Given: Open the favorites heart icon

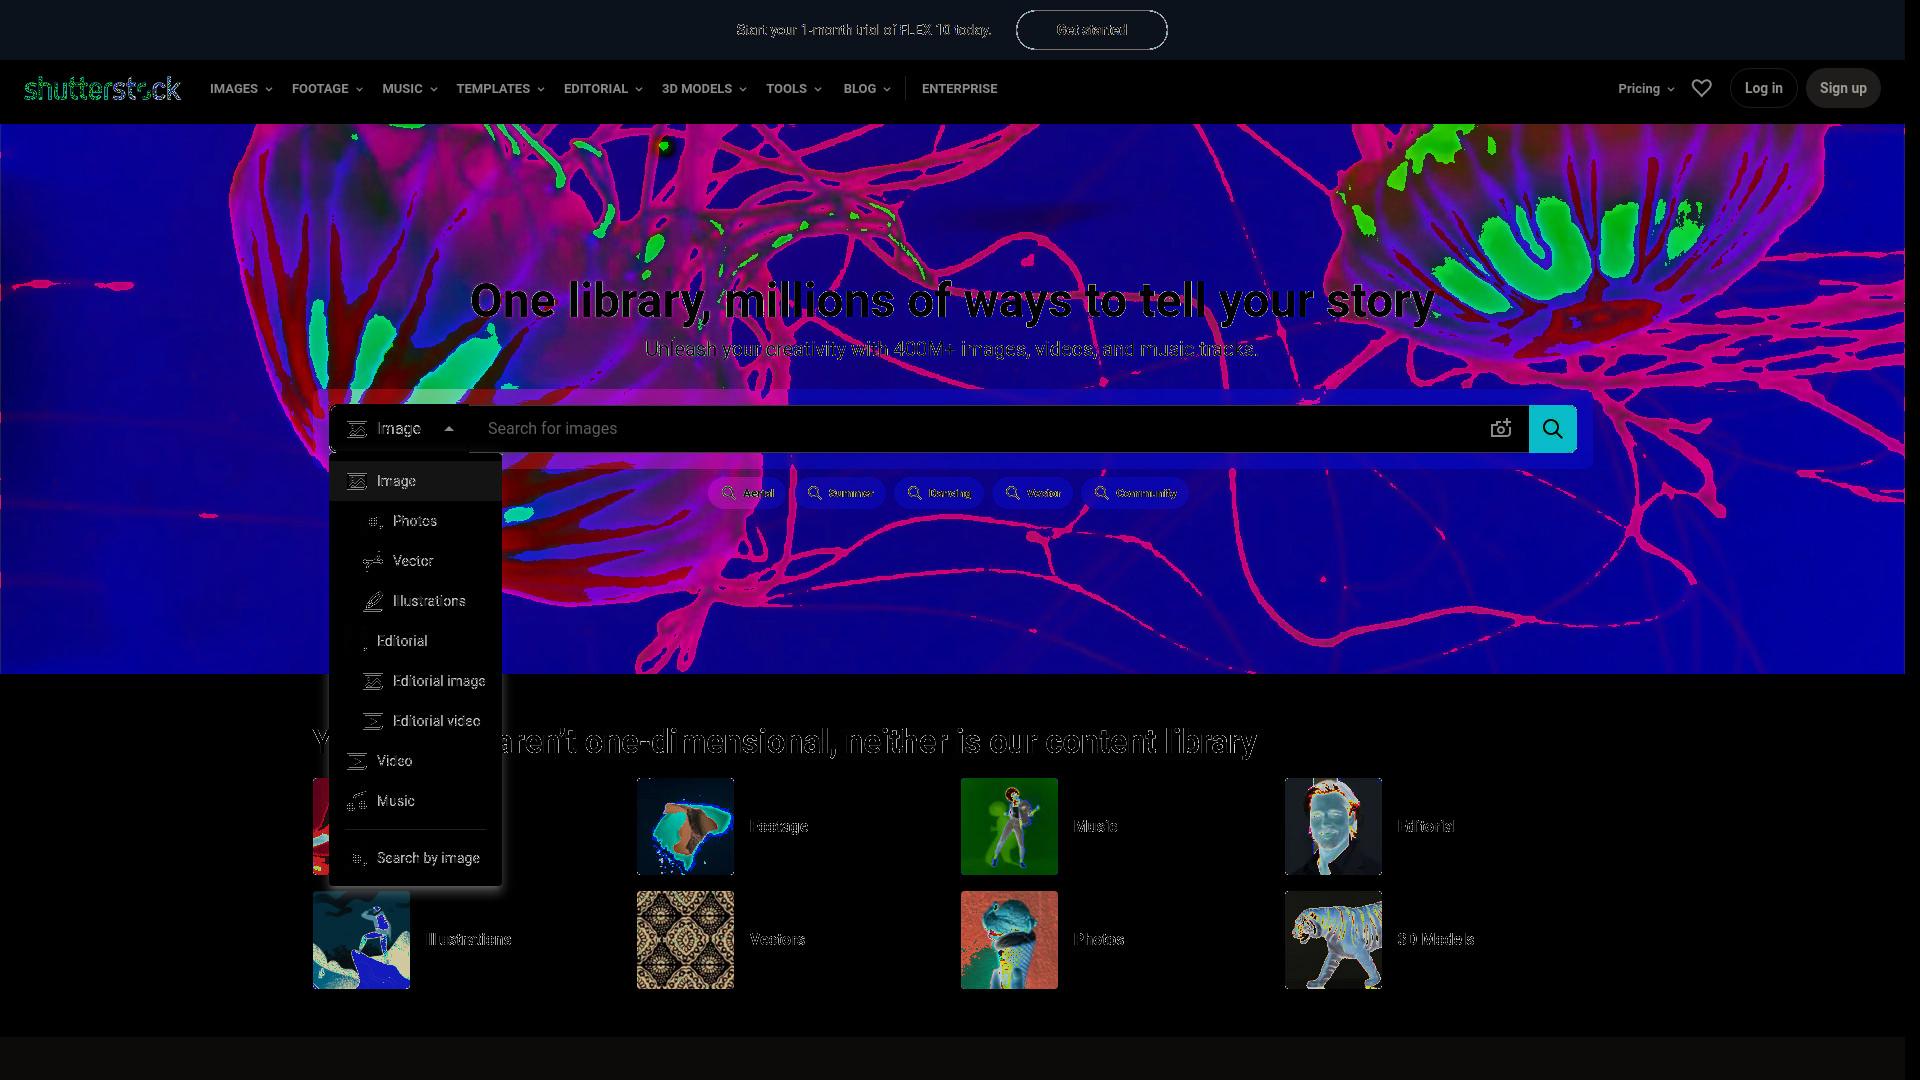Looking at the screenshot, I should (1701, 88).
